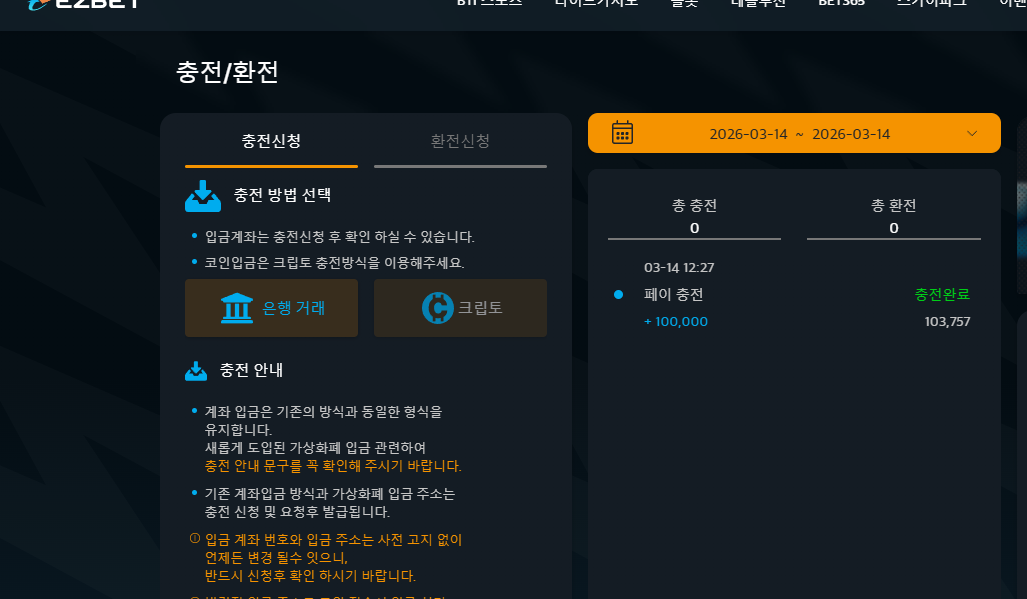Select the 크립토 deposit method

[x=460, y=308]
